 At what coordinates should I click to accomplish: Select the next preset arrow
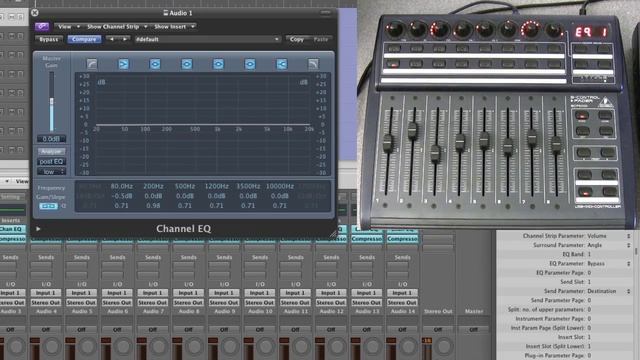(124, 39)
